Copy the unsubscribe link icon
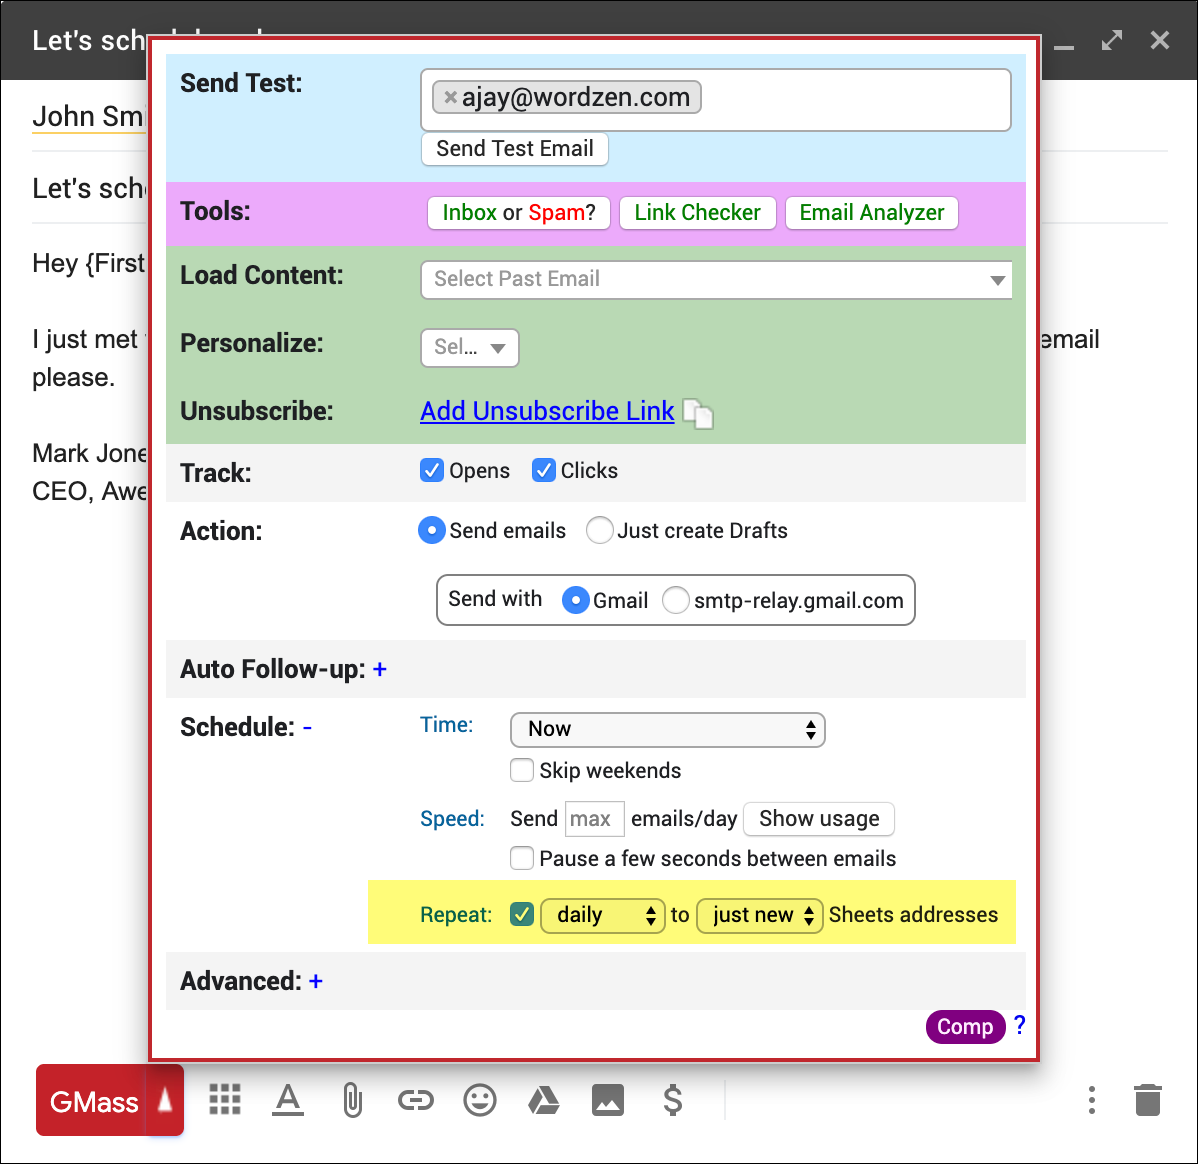 (x=698, y=413)
